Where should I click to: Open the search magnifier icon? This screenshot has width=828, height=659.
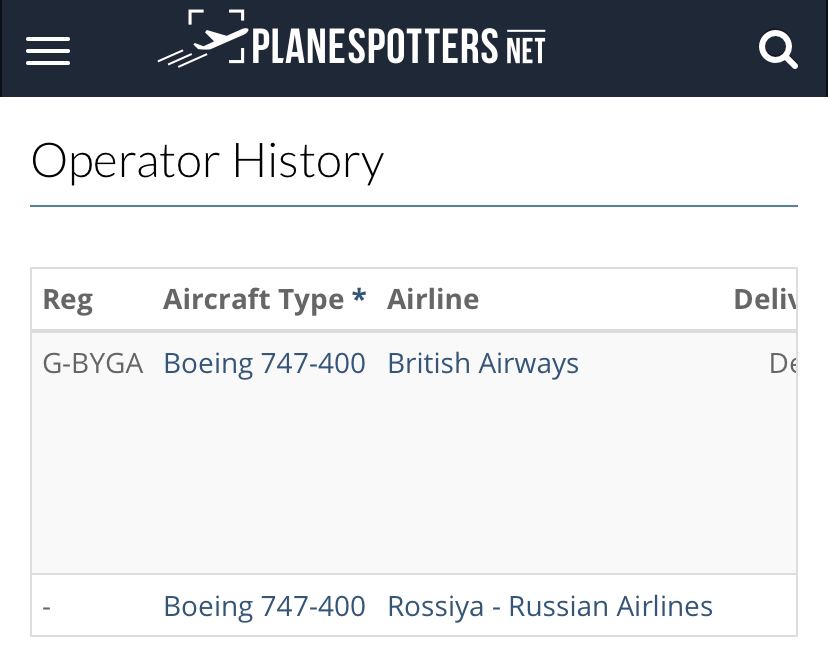(x=778, y=50)
